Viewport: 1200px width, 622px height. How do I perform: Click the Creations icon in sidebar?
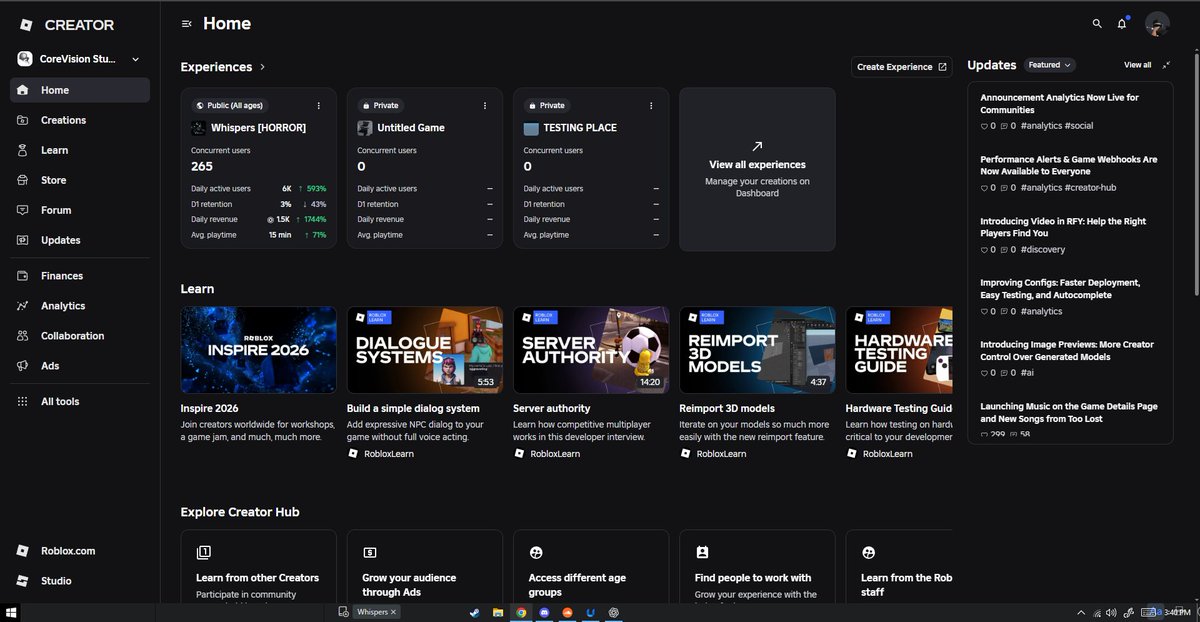pyautogui.click(x=22, y=120)
